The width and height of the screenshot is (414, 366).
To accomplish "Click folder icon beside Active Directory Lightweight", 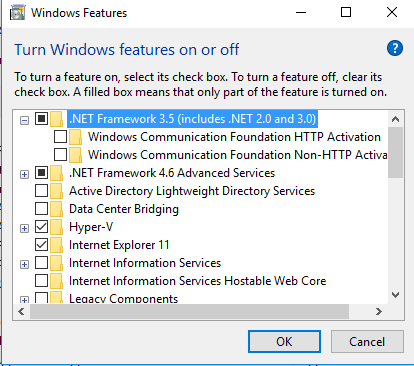I will point(57,191).
